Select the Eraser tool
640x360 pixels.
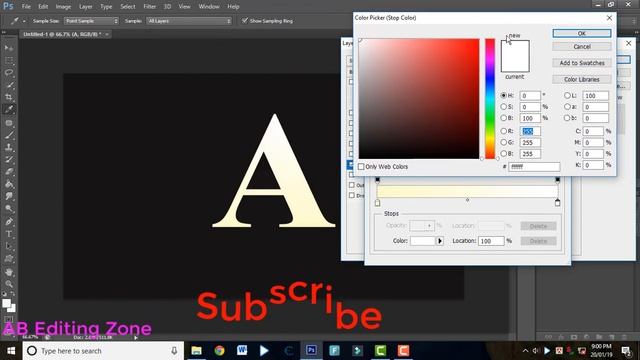coord(9,171)
